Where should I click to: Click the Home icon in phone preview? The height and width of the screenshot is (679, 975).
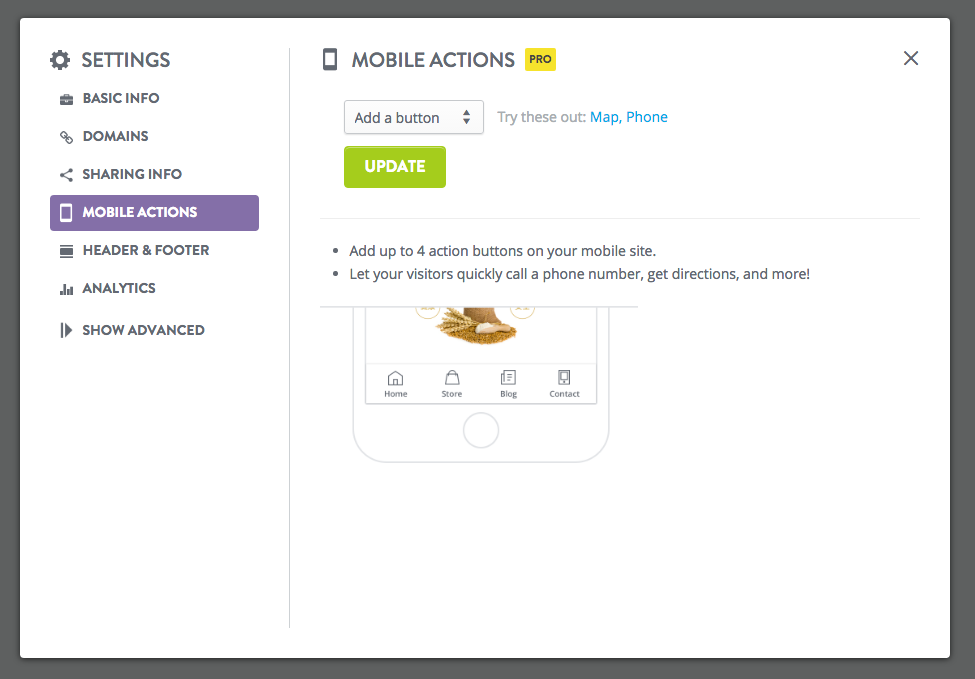tap(395, 377)
